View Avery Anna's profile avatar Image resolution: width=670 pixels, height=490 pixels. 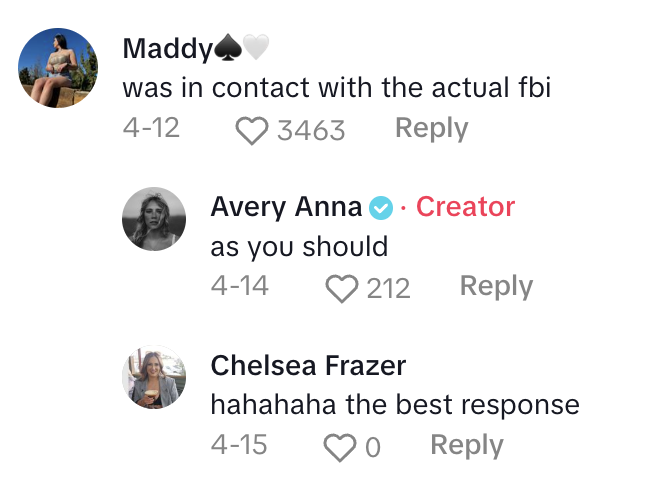point(154,219)
